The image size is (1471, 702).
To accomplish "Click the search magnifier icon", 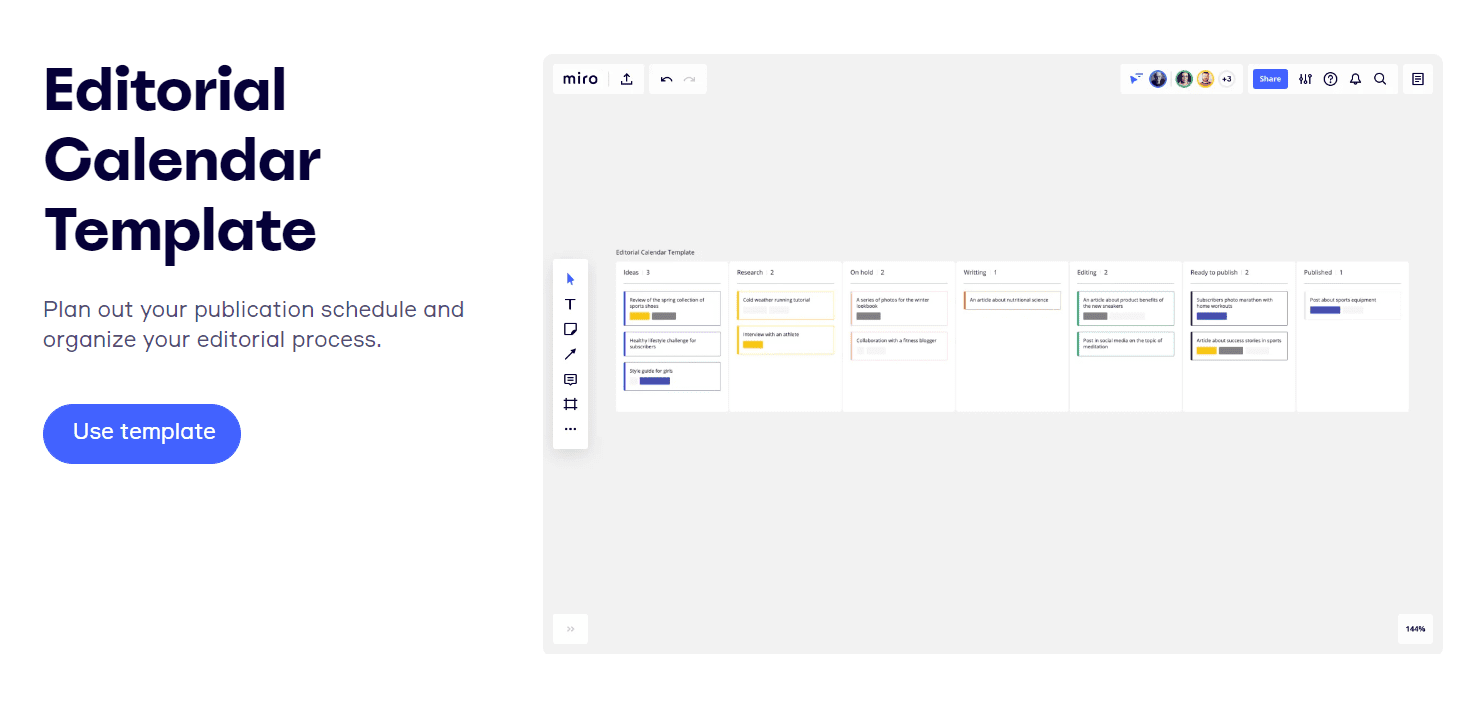I will (x=1380, y=79).
